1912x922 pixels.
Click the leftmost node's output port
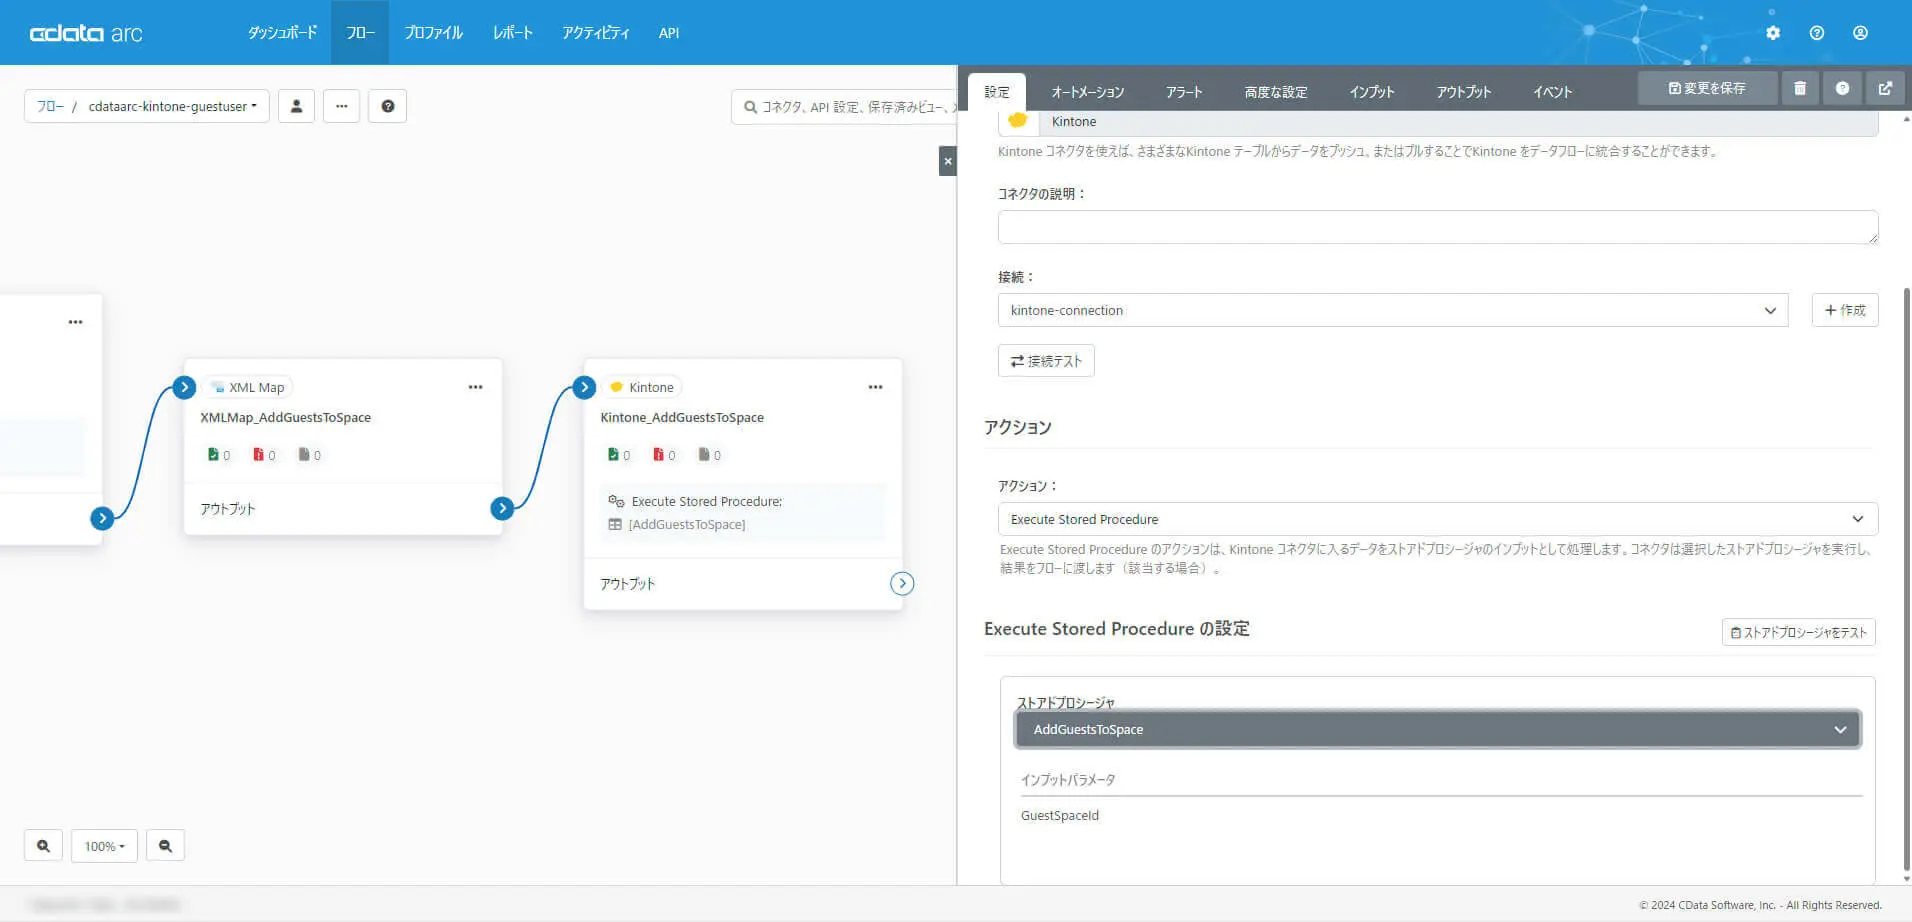pyautogui.click(x=102, y=518)
